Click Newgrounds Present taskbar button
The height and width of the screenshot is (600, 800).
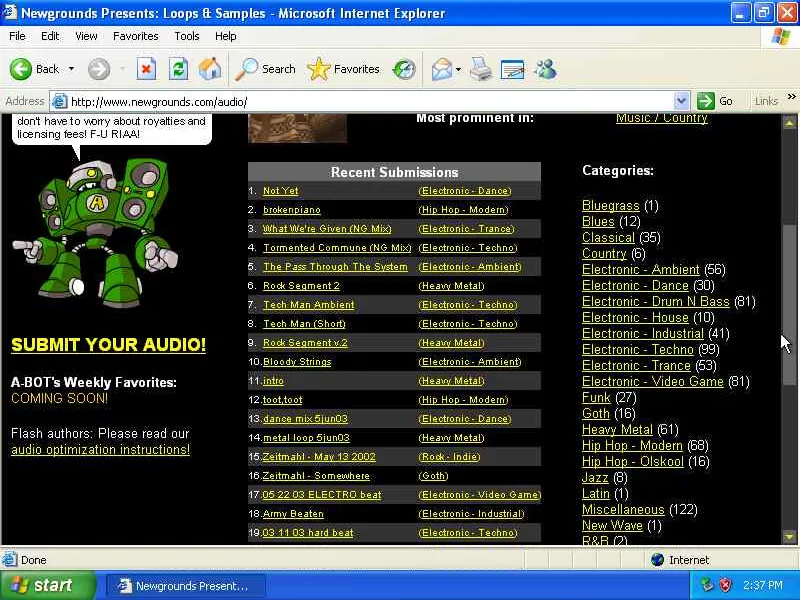[x=186, y=586]
